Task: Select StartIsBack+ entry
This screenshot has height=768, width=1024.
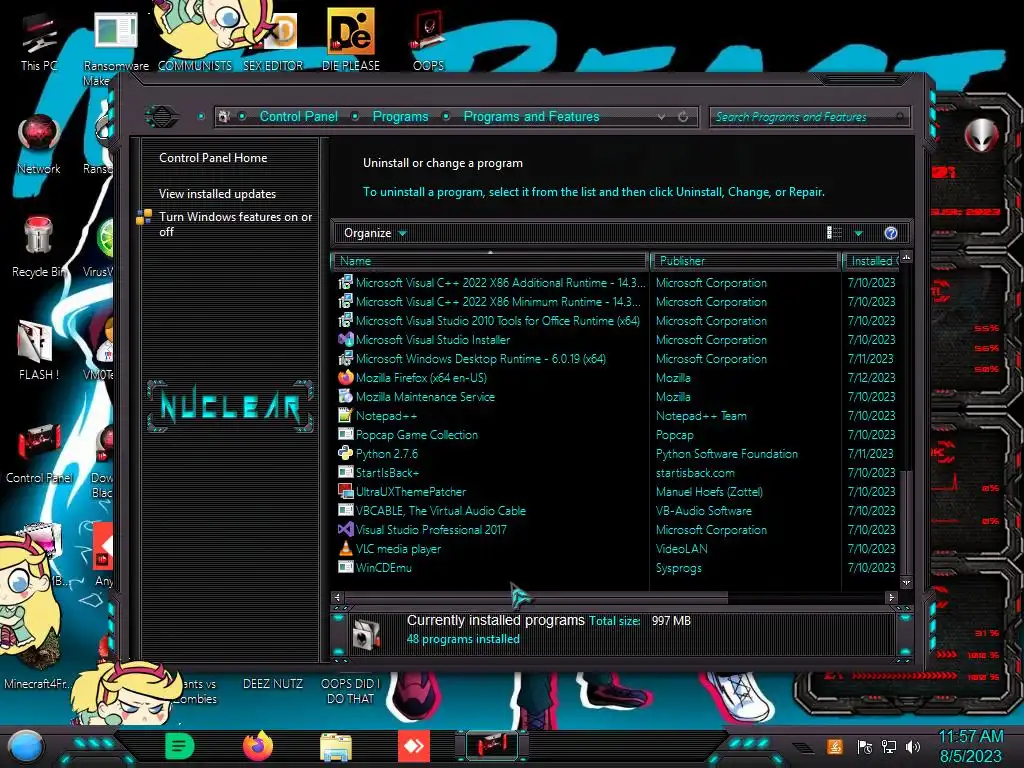Action: [x=387, y=473]
